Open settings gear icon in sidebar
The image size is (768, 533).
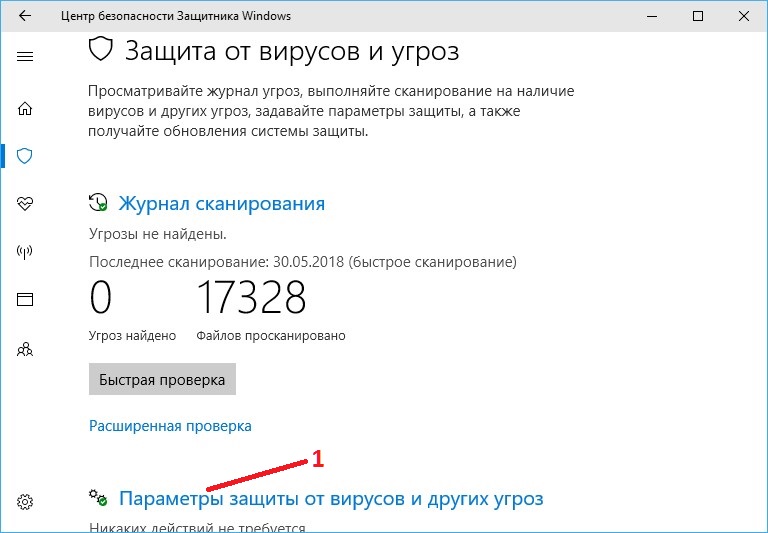pos(25,502)
